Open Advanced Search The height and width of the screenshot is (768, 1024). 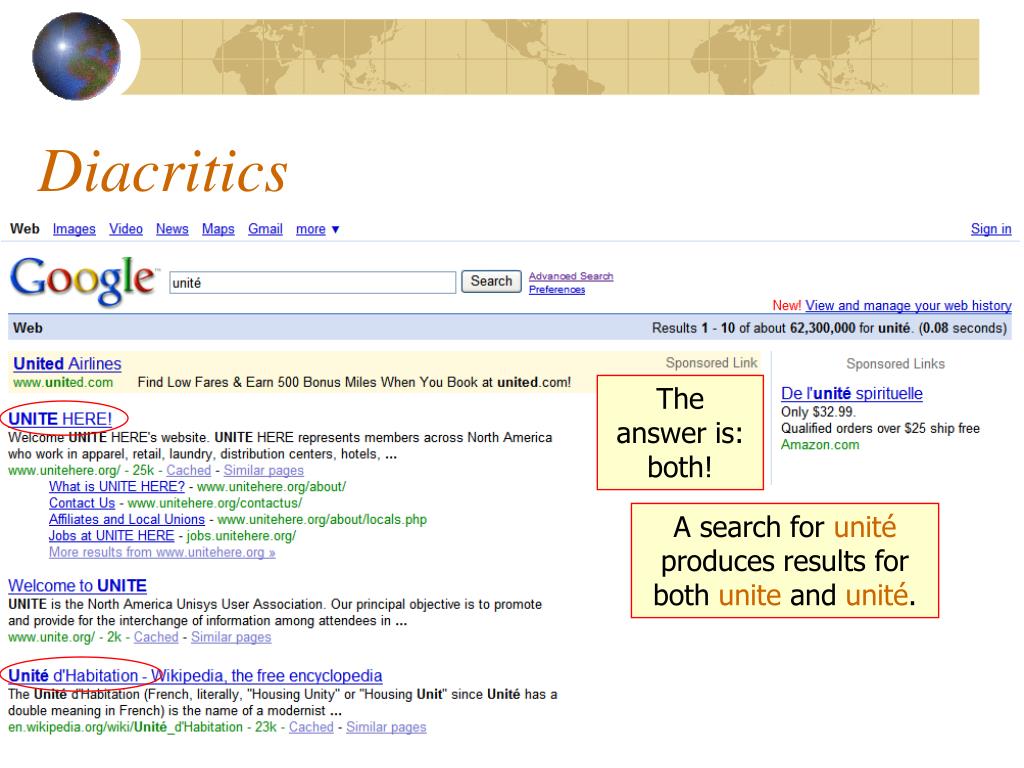click(x=571, y=276)
